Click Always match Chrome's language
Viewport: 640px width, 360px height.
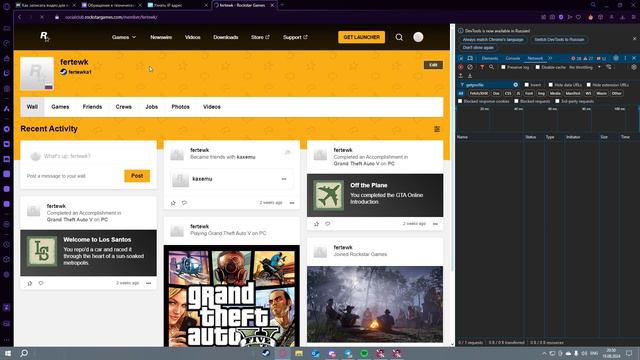(x=493, y=40)
